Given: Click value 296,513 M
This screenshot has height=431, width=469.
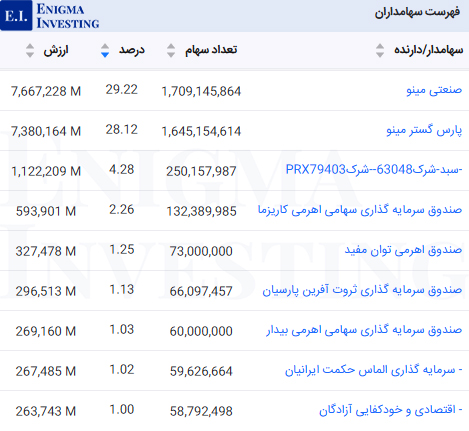Looking at the screenshot, I should point(46,291).
